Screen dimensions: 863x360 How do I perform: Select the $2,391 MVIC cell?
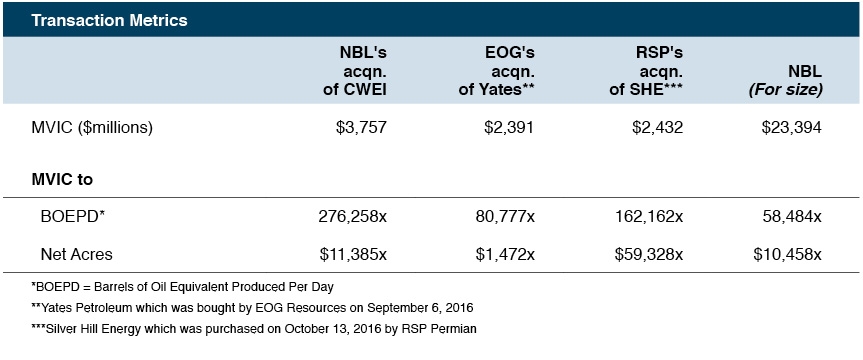509,128
